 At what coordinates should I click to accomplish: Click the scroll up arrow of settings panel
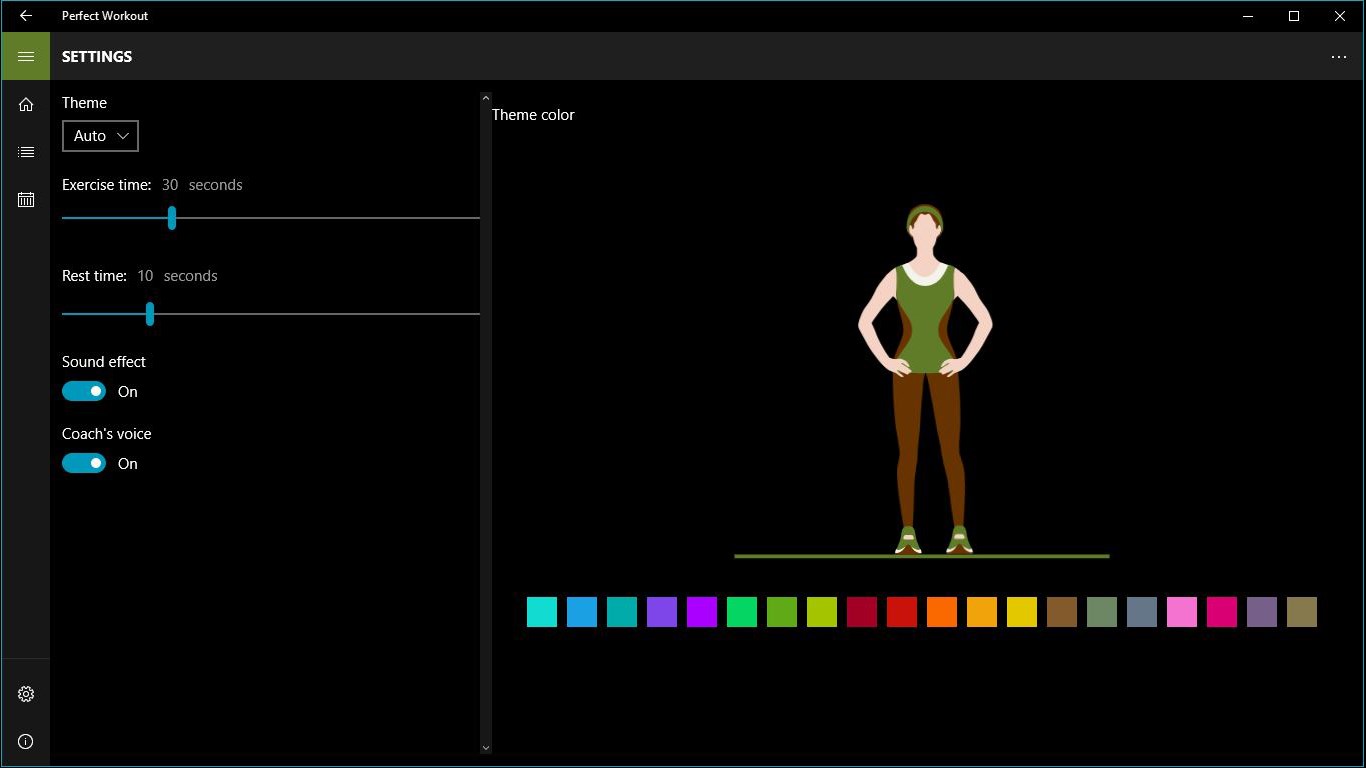pos(486,98)
